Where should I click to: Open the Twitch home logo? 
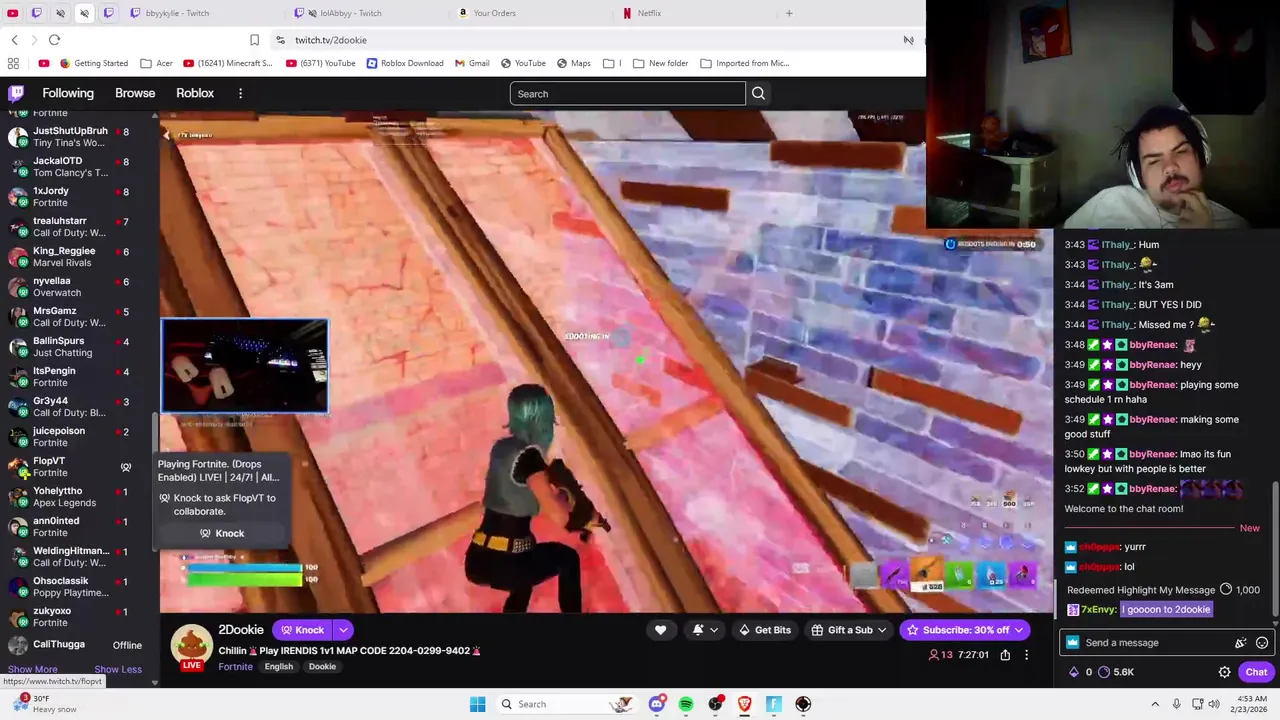tap(16, 93)
